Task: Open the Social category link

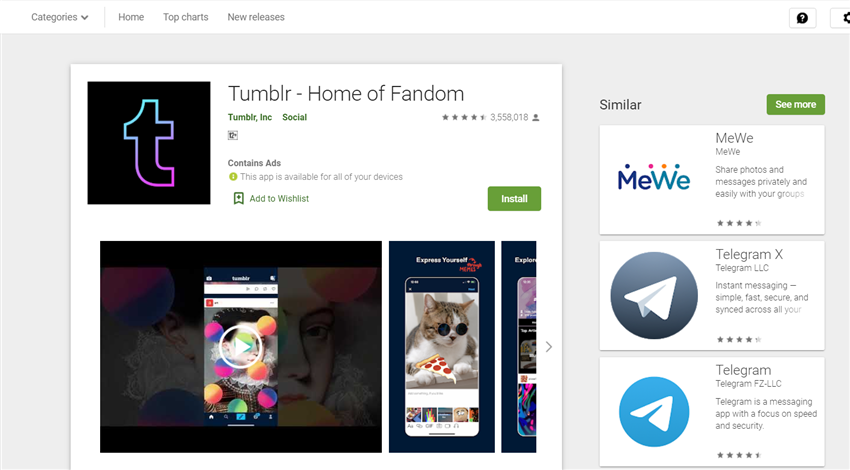Action: [294, 117]
